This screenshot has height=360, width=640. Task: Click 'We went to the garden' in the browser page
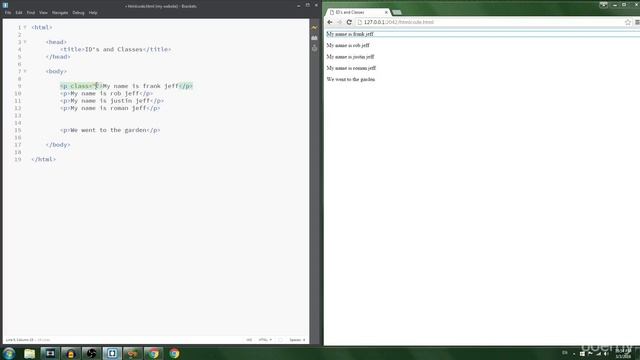click(351, 80)
